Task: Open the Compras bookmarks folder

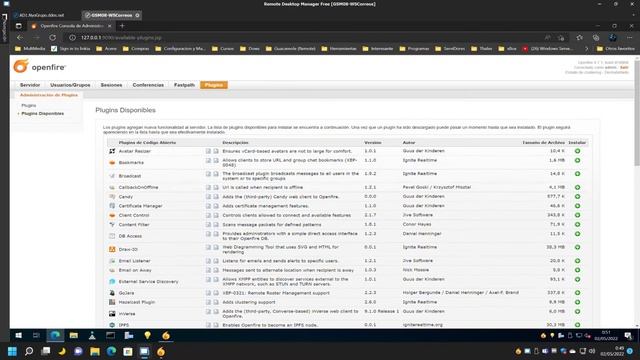Action: [136, 49]
